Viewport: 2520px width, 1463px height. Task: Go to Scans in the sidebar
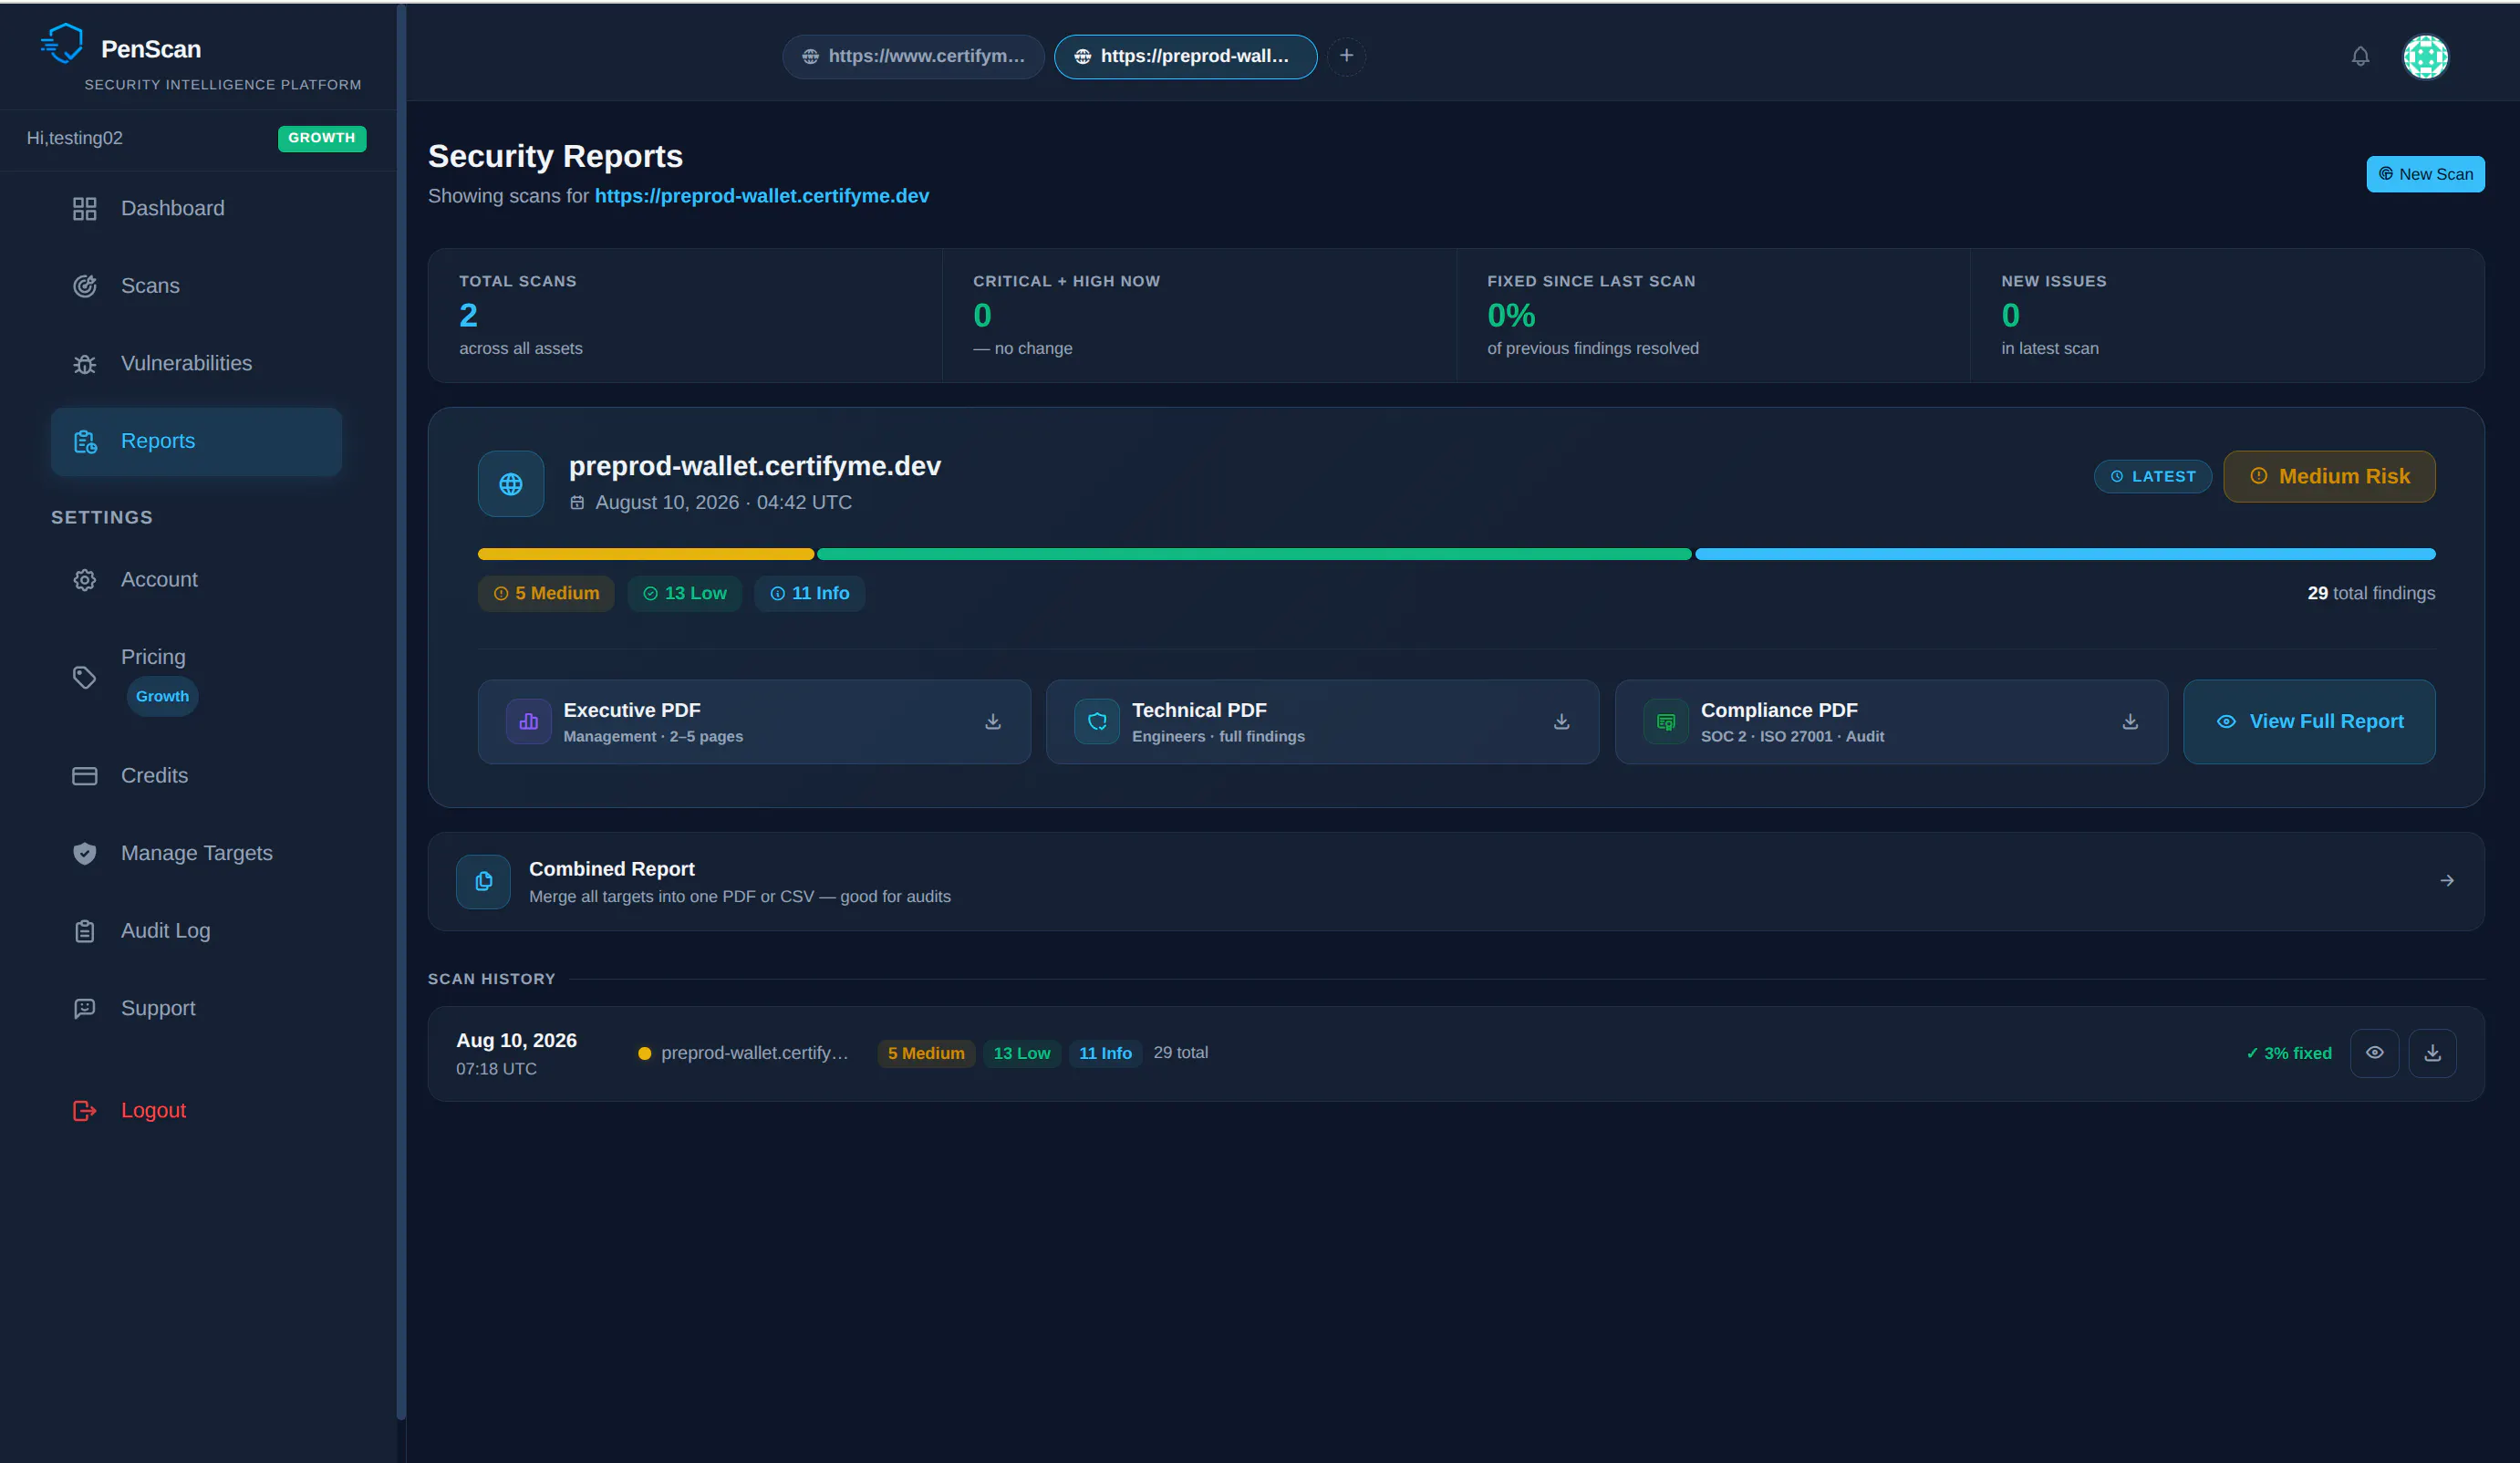(196, 286)
